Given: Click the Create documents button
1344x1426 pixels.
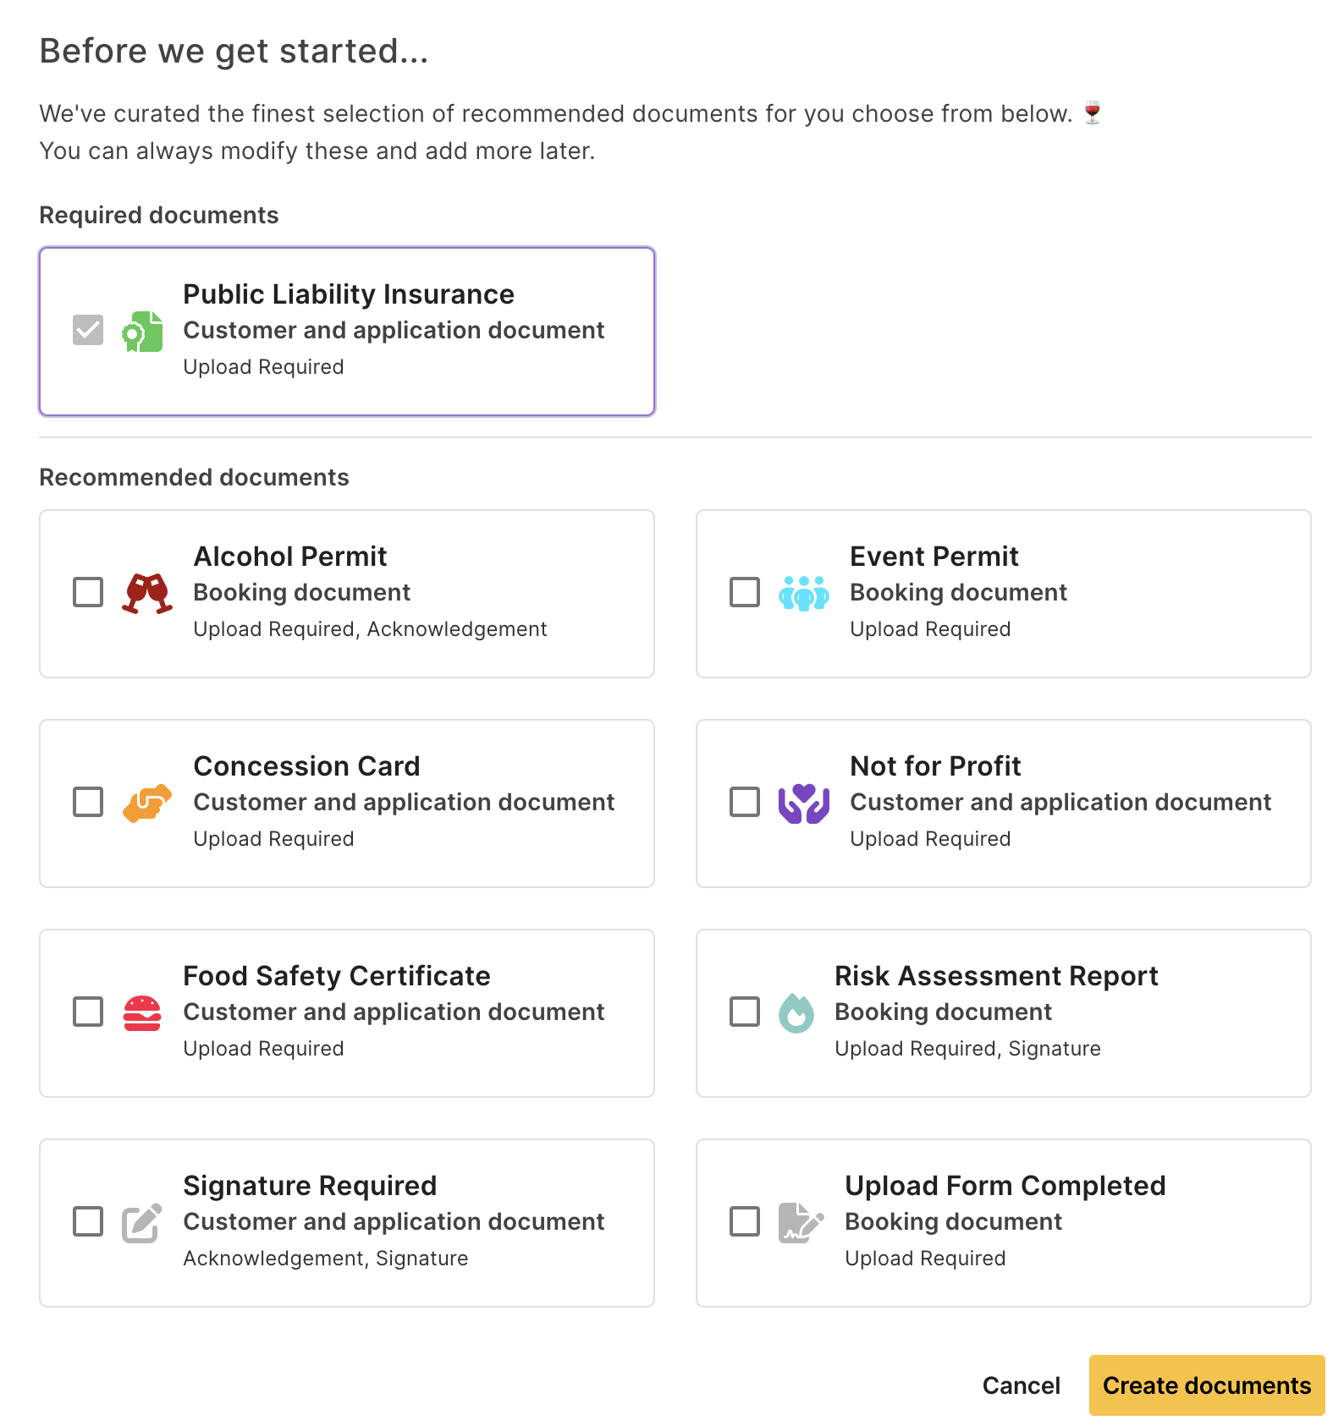Looking at the screenshot, I should (1207, 1385).
